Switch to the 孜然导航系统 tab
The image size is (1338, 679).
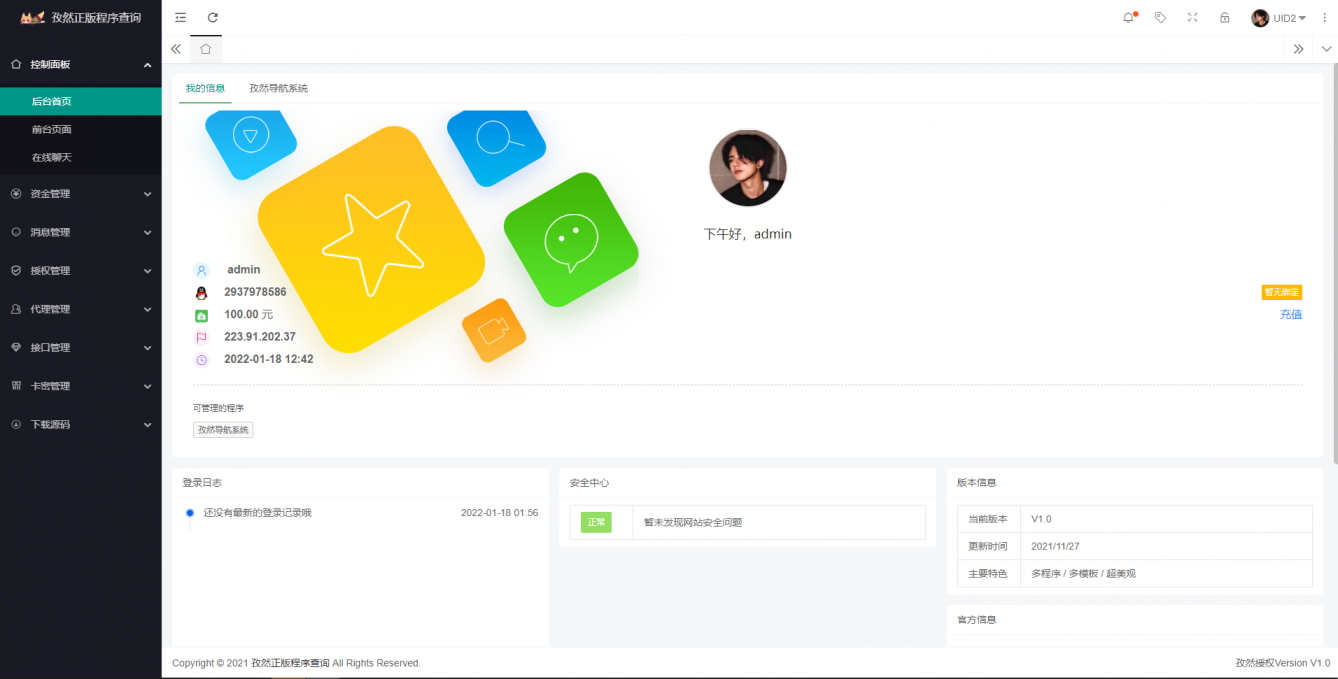[281, 88]
